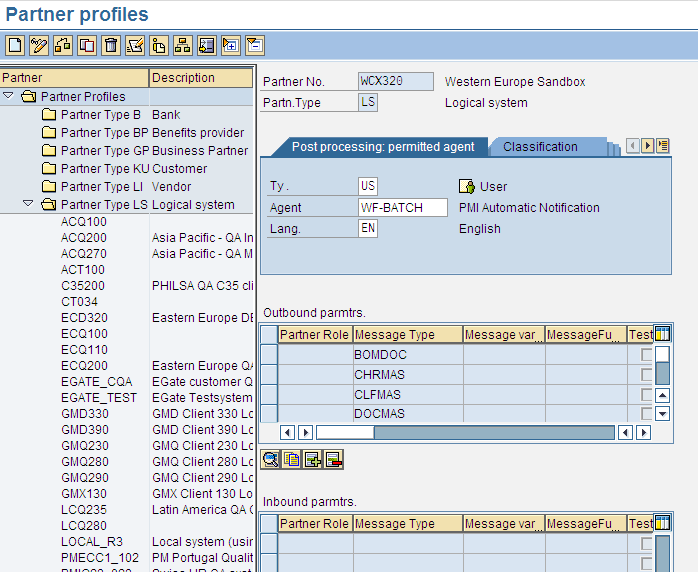
Task: Select partner ECD320 in the tree
Action: click(x=84, y=318)
